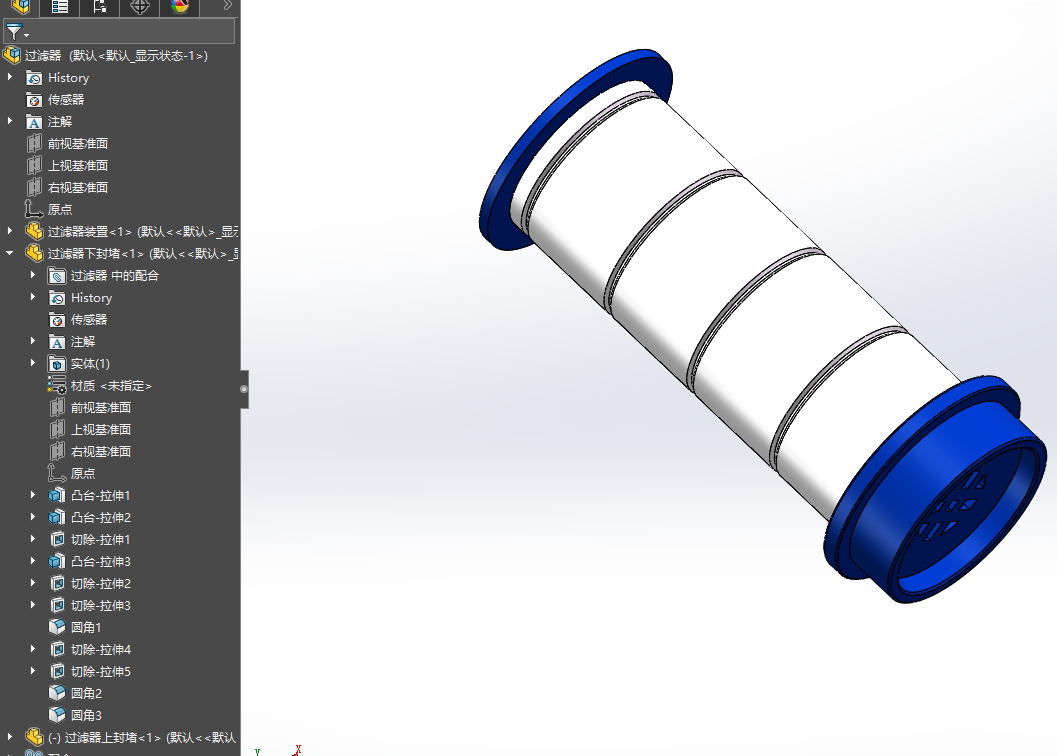Select the top-level 原点 origin icon

pyautogui.click(x=34, y=210)
